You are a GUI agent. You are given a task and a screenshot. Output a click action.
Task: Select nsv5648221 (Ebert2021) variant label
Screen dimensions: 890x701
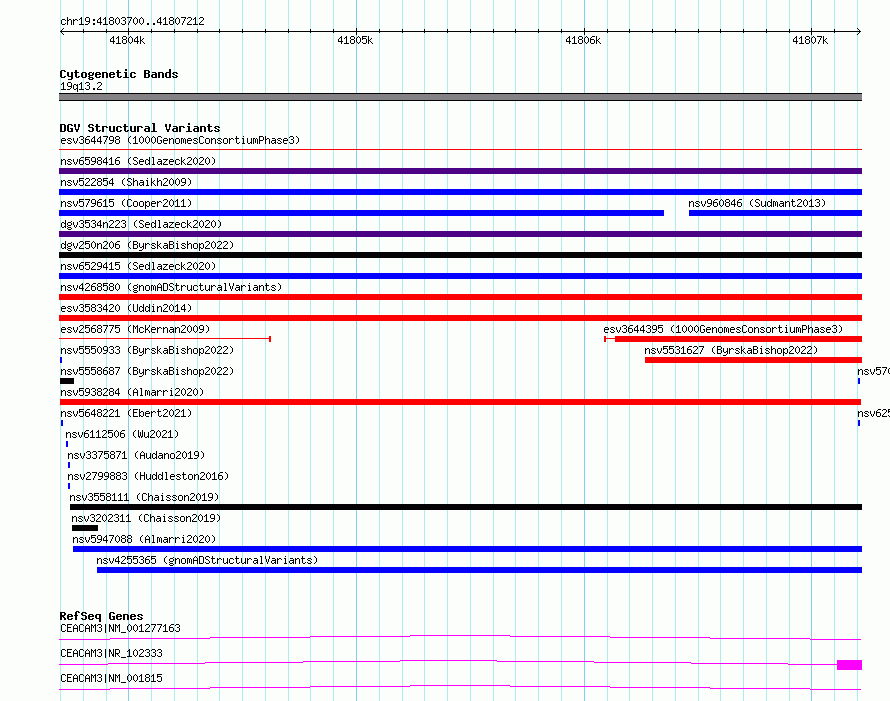click(x=126, y=413)
